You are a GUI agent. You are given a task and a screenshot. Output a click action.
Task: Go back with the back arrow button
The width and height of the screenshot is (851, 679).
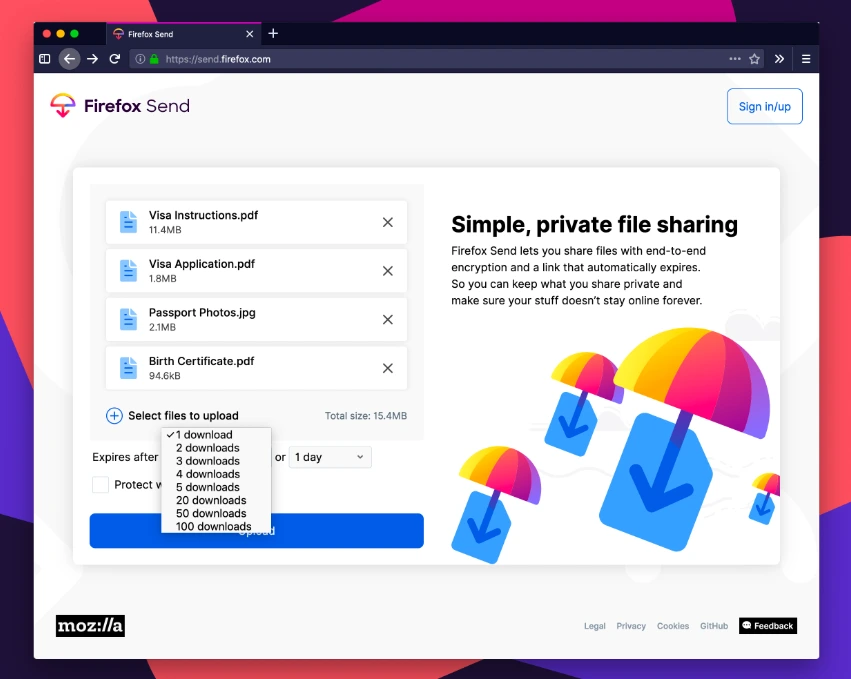tap(69, 59)
